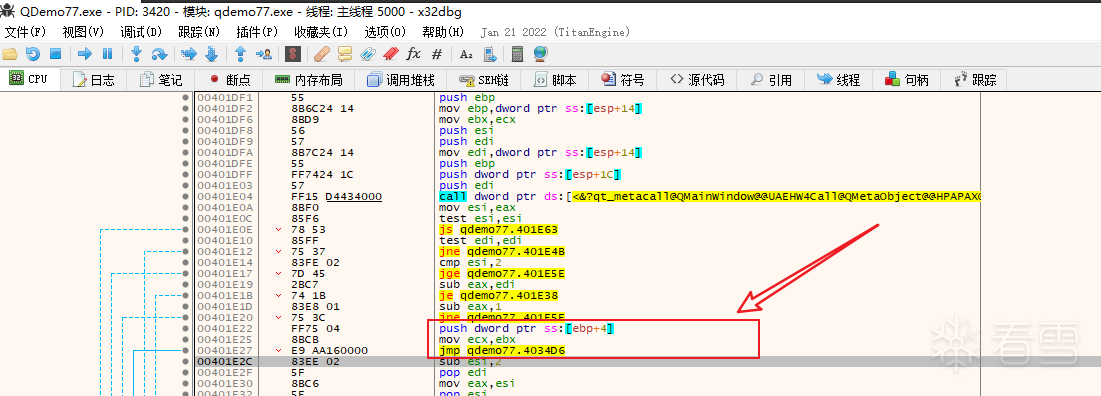
Task: Click the mov ebx,ecx instruction
Action: (477, 119)
